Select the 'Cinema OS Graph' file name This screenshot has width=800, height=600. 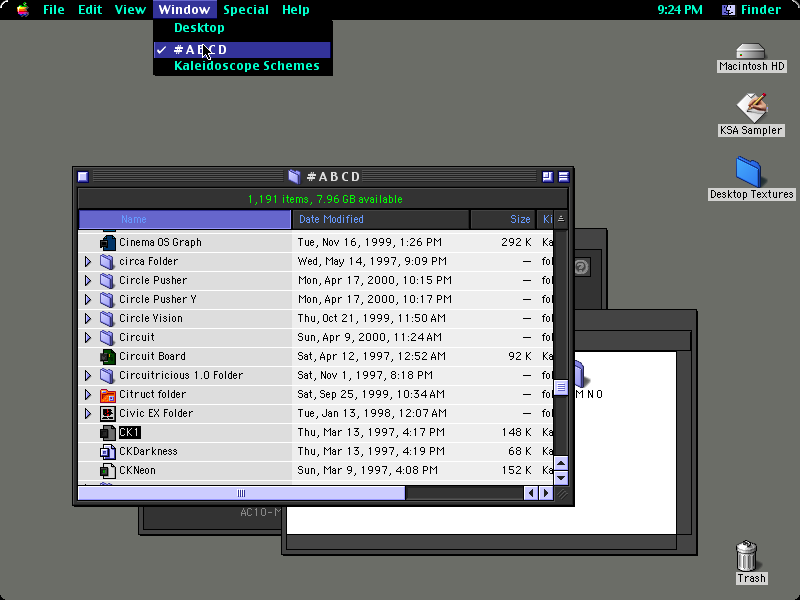click(x=160, y=242)
